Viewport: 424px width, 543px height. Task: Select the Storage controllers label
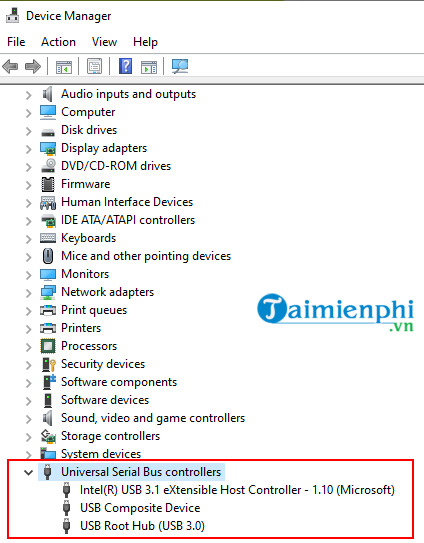pos(111,436)
